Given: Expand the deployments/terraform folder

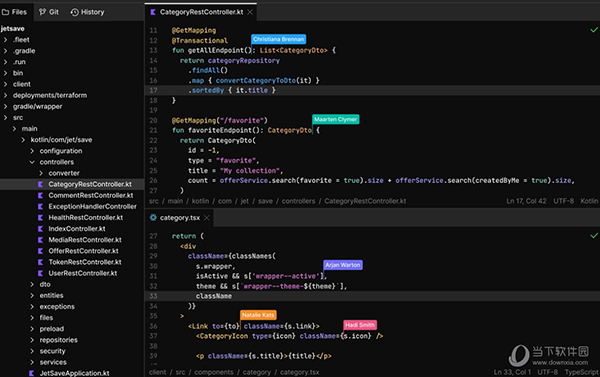Looking at the screenshot, I should (5, 95).
